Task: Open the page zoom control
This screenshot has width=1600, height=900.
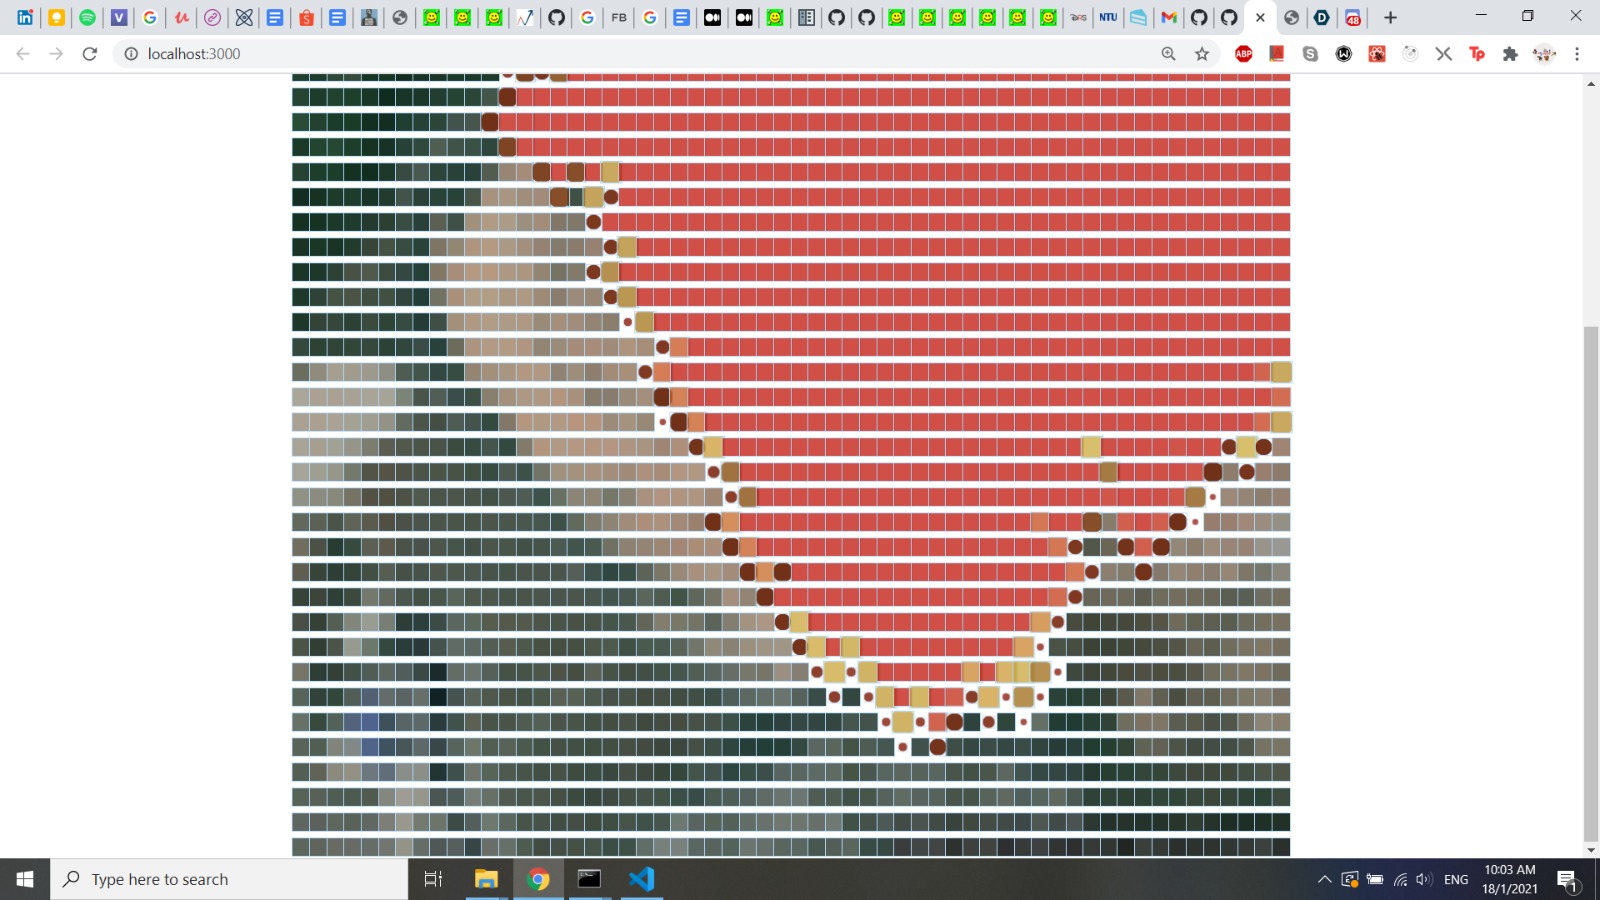Action: (x=1168, y=54)
